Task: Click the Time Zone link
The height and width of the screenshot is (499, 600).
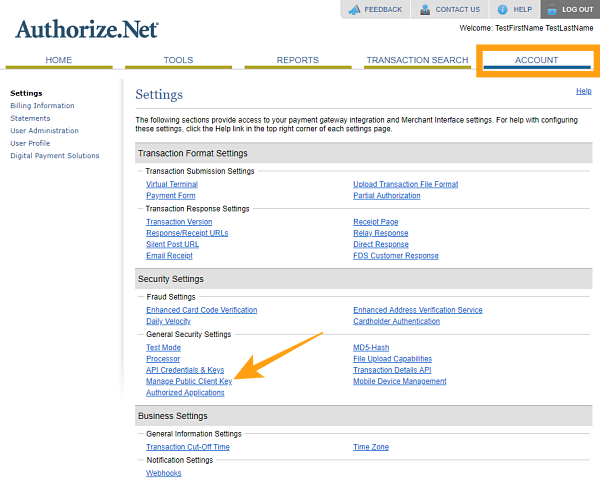Action: pos(371,447)
